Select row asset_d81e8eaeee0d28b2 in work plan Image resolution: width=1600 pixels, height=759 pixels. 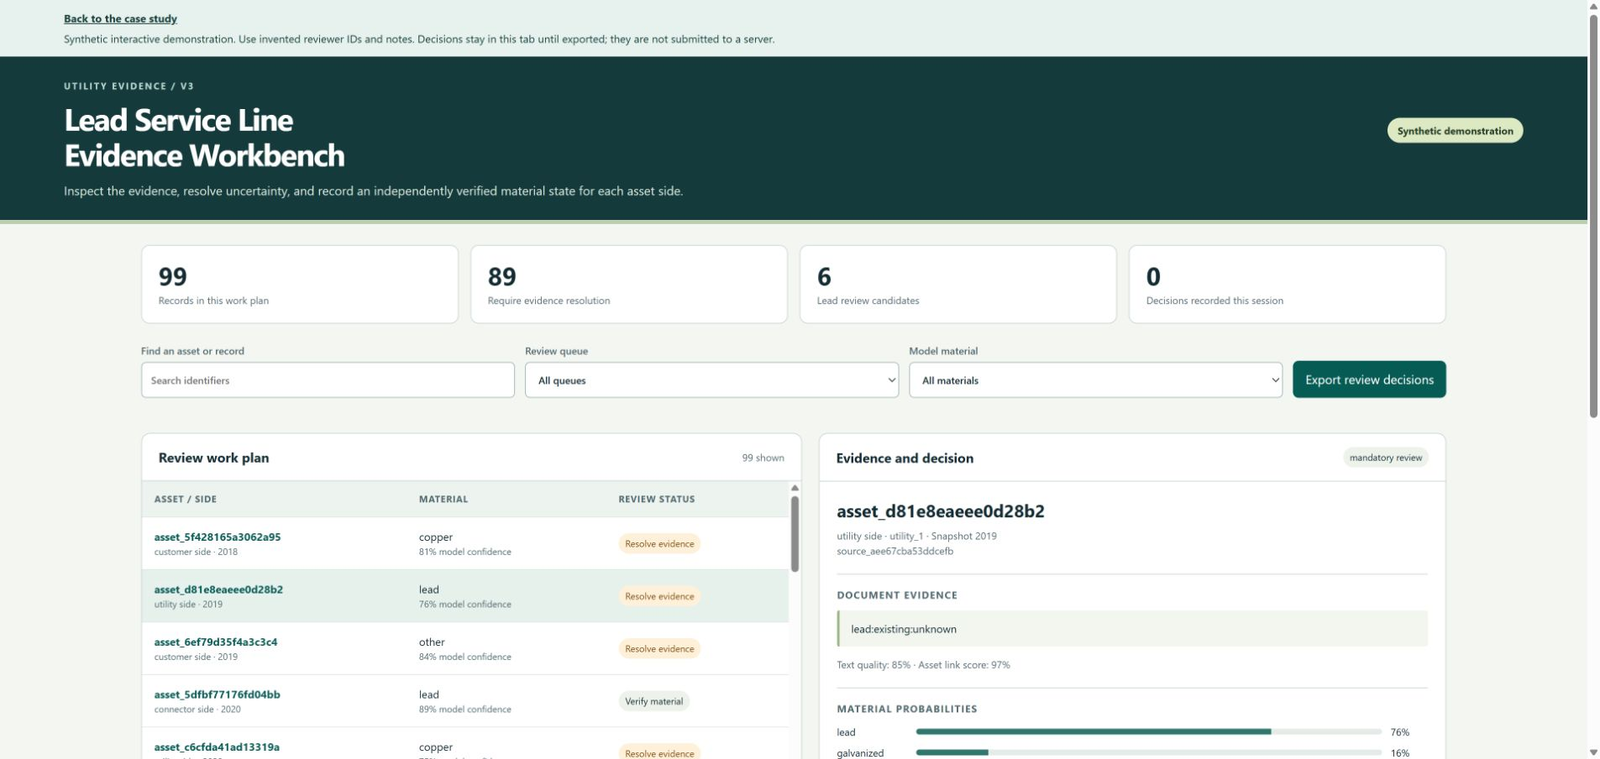(x=465, y=596)
